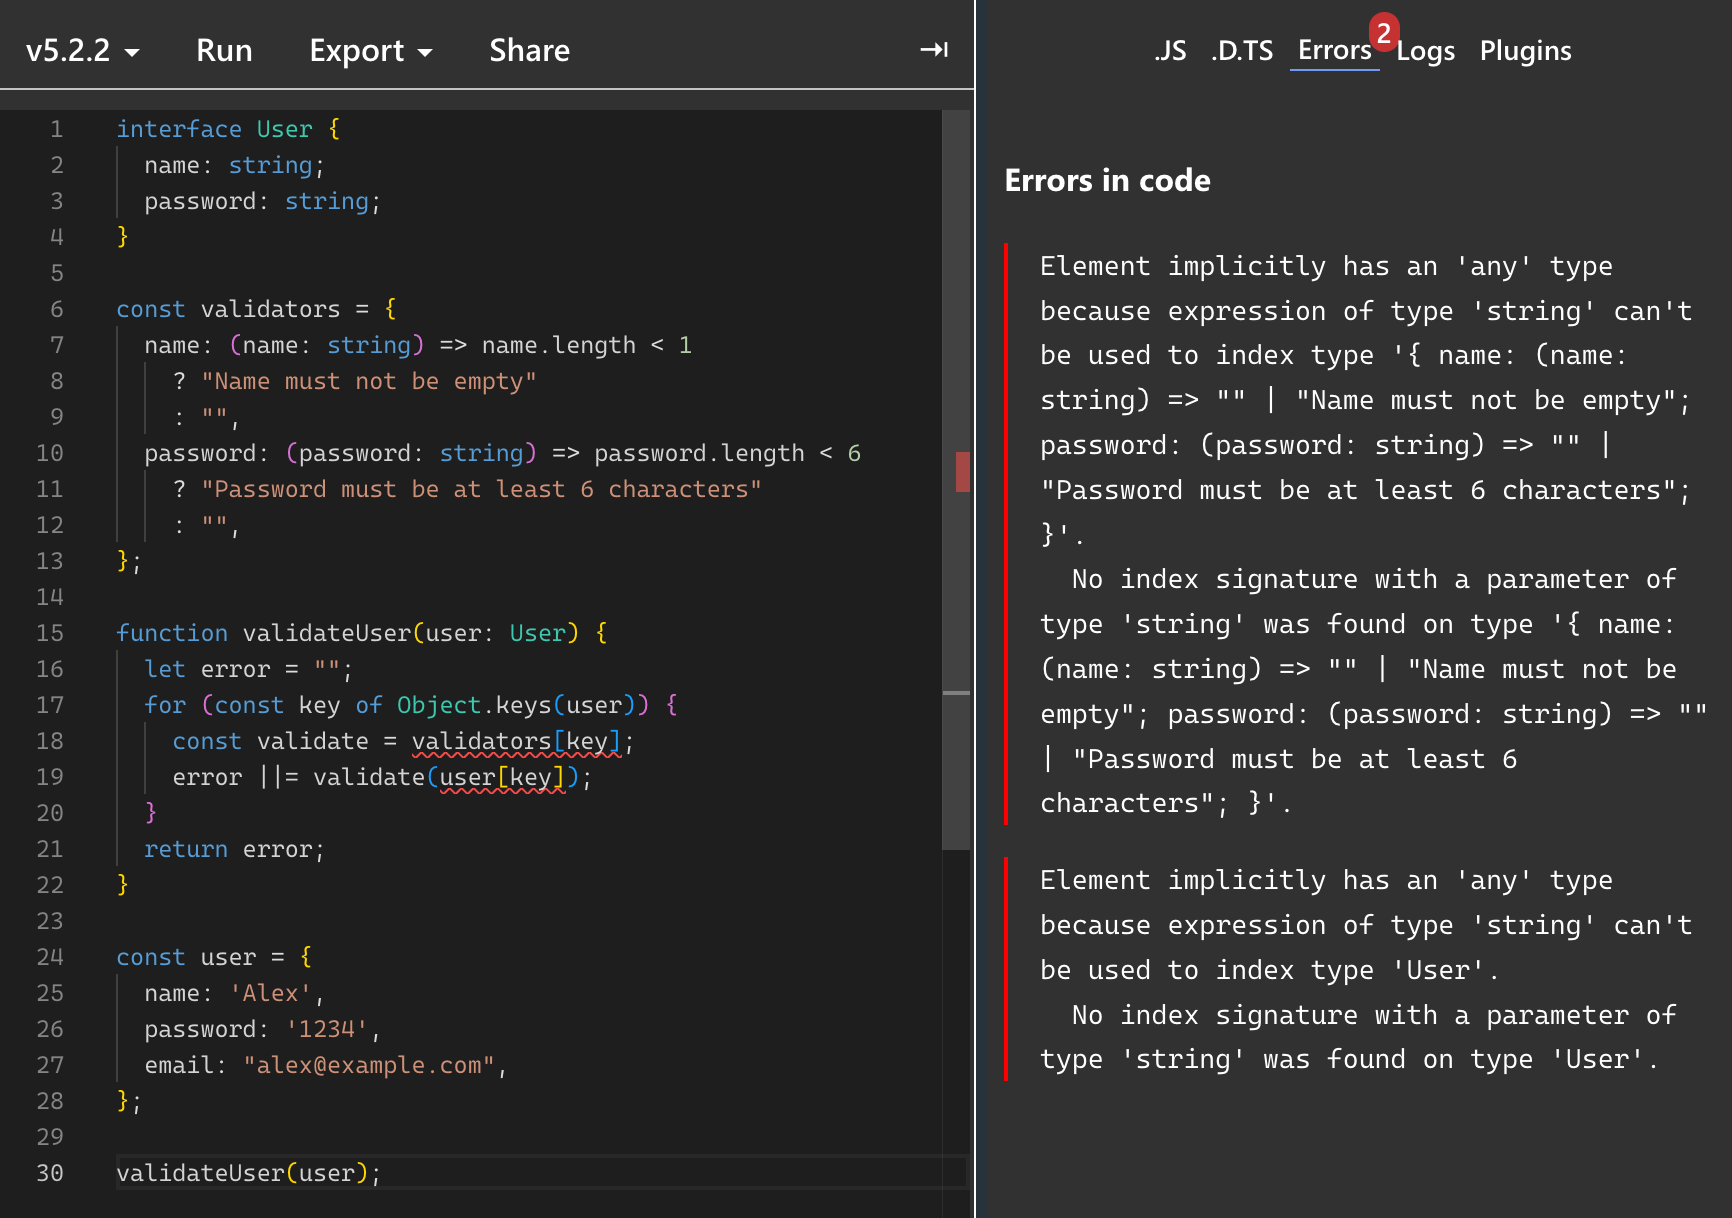
Task: Click the interface User declaration on line 1
Action: coord(226,128)
